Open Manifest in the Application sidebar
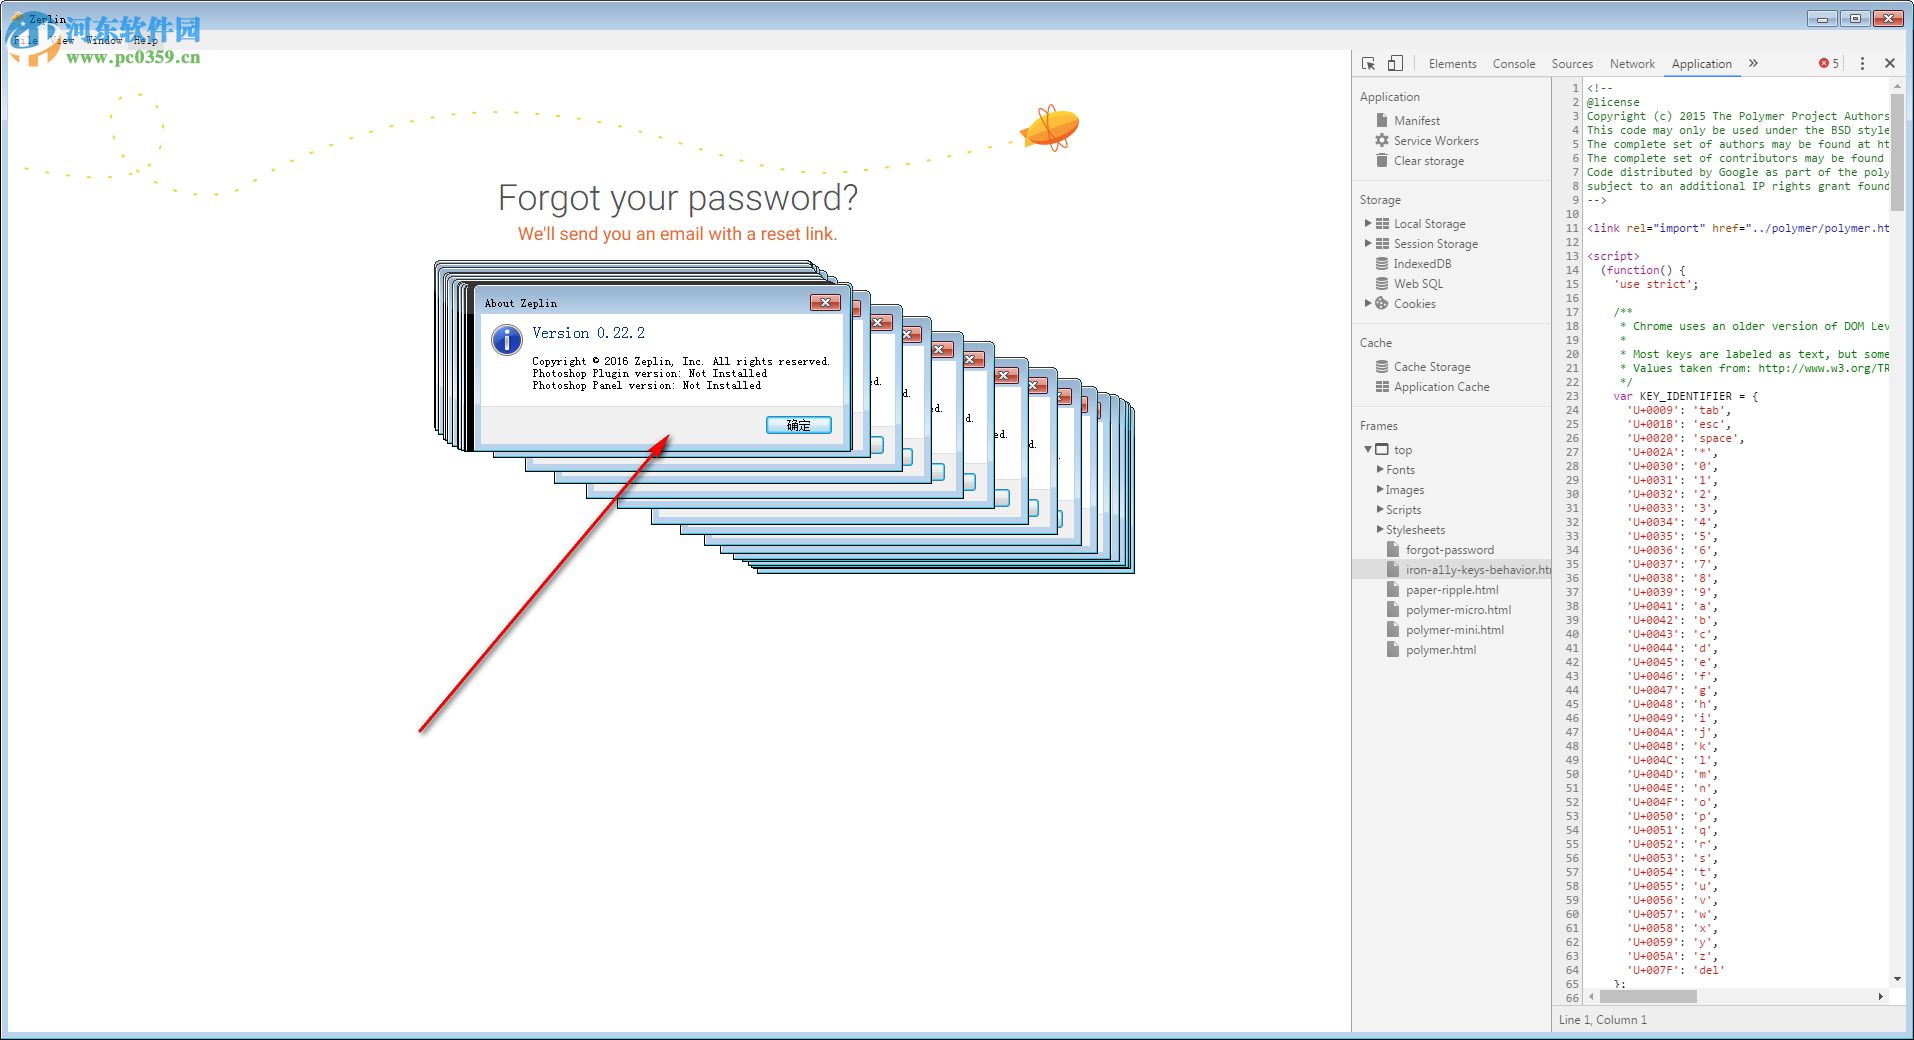Viewport: 1914px width, 1040px height. (1417, 120)
